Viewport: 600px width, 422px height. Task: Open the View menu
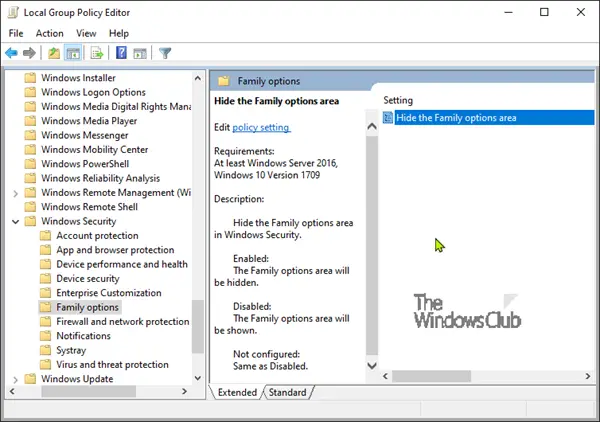click(x=86, y=33)
